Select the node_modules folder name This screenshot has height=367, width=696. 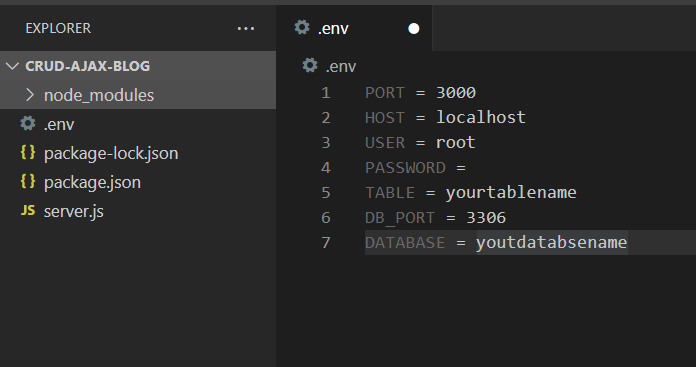coord(99,95)
